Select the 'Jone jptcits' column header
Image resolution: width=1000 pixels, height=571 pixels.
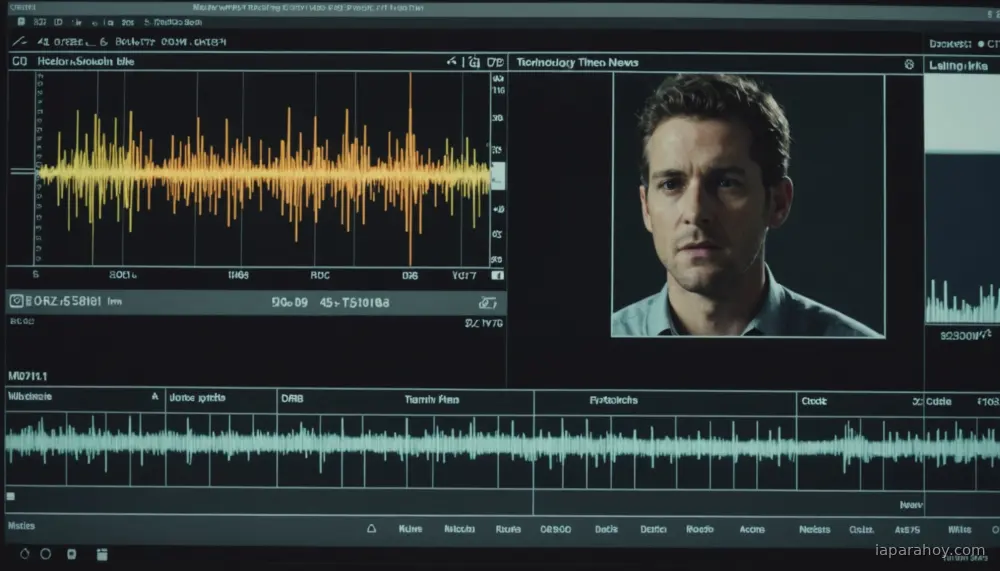click(x=197, y=397)
